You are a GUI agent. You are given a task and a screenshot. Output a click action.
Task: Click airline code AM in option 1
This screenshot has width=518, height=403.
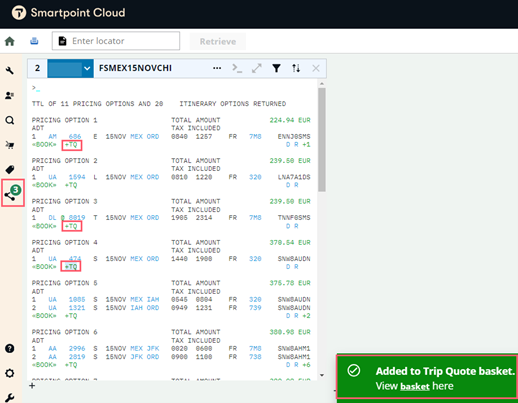(52, 136)
